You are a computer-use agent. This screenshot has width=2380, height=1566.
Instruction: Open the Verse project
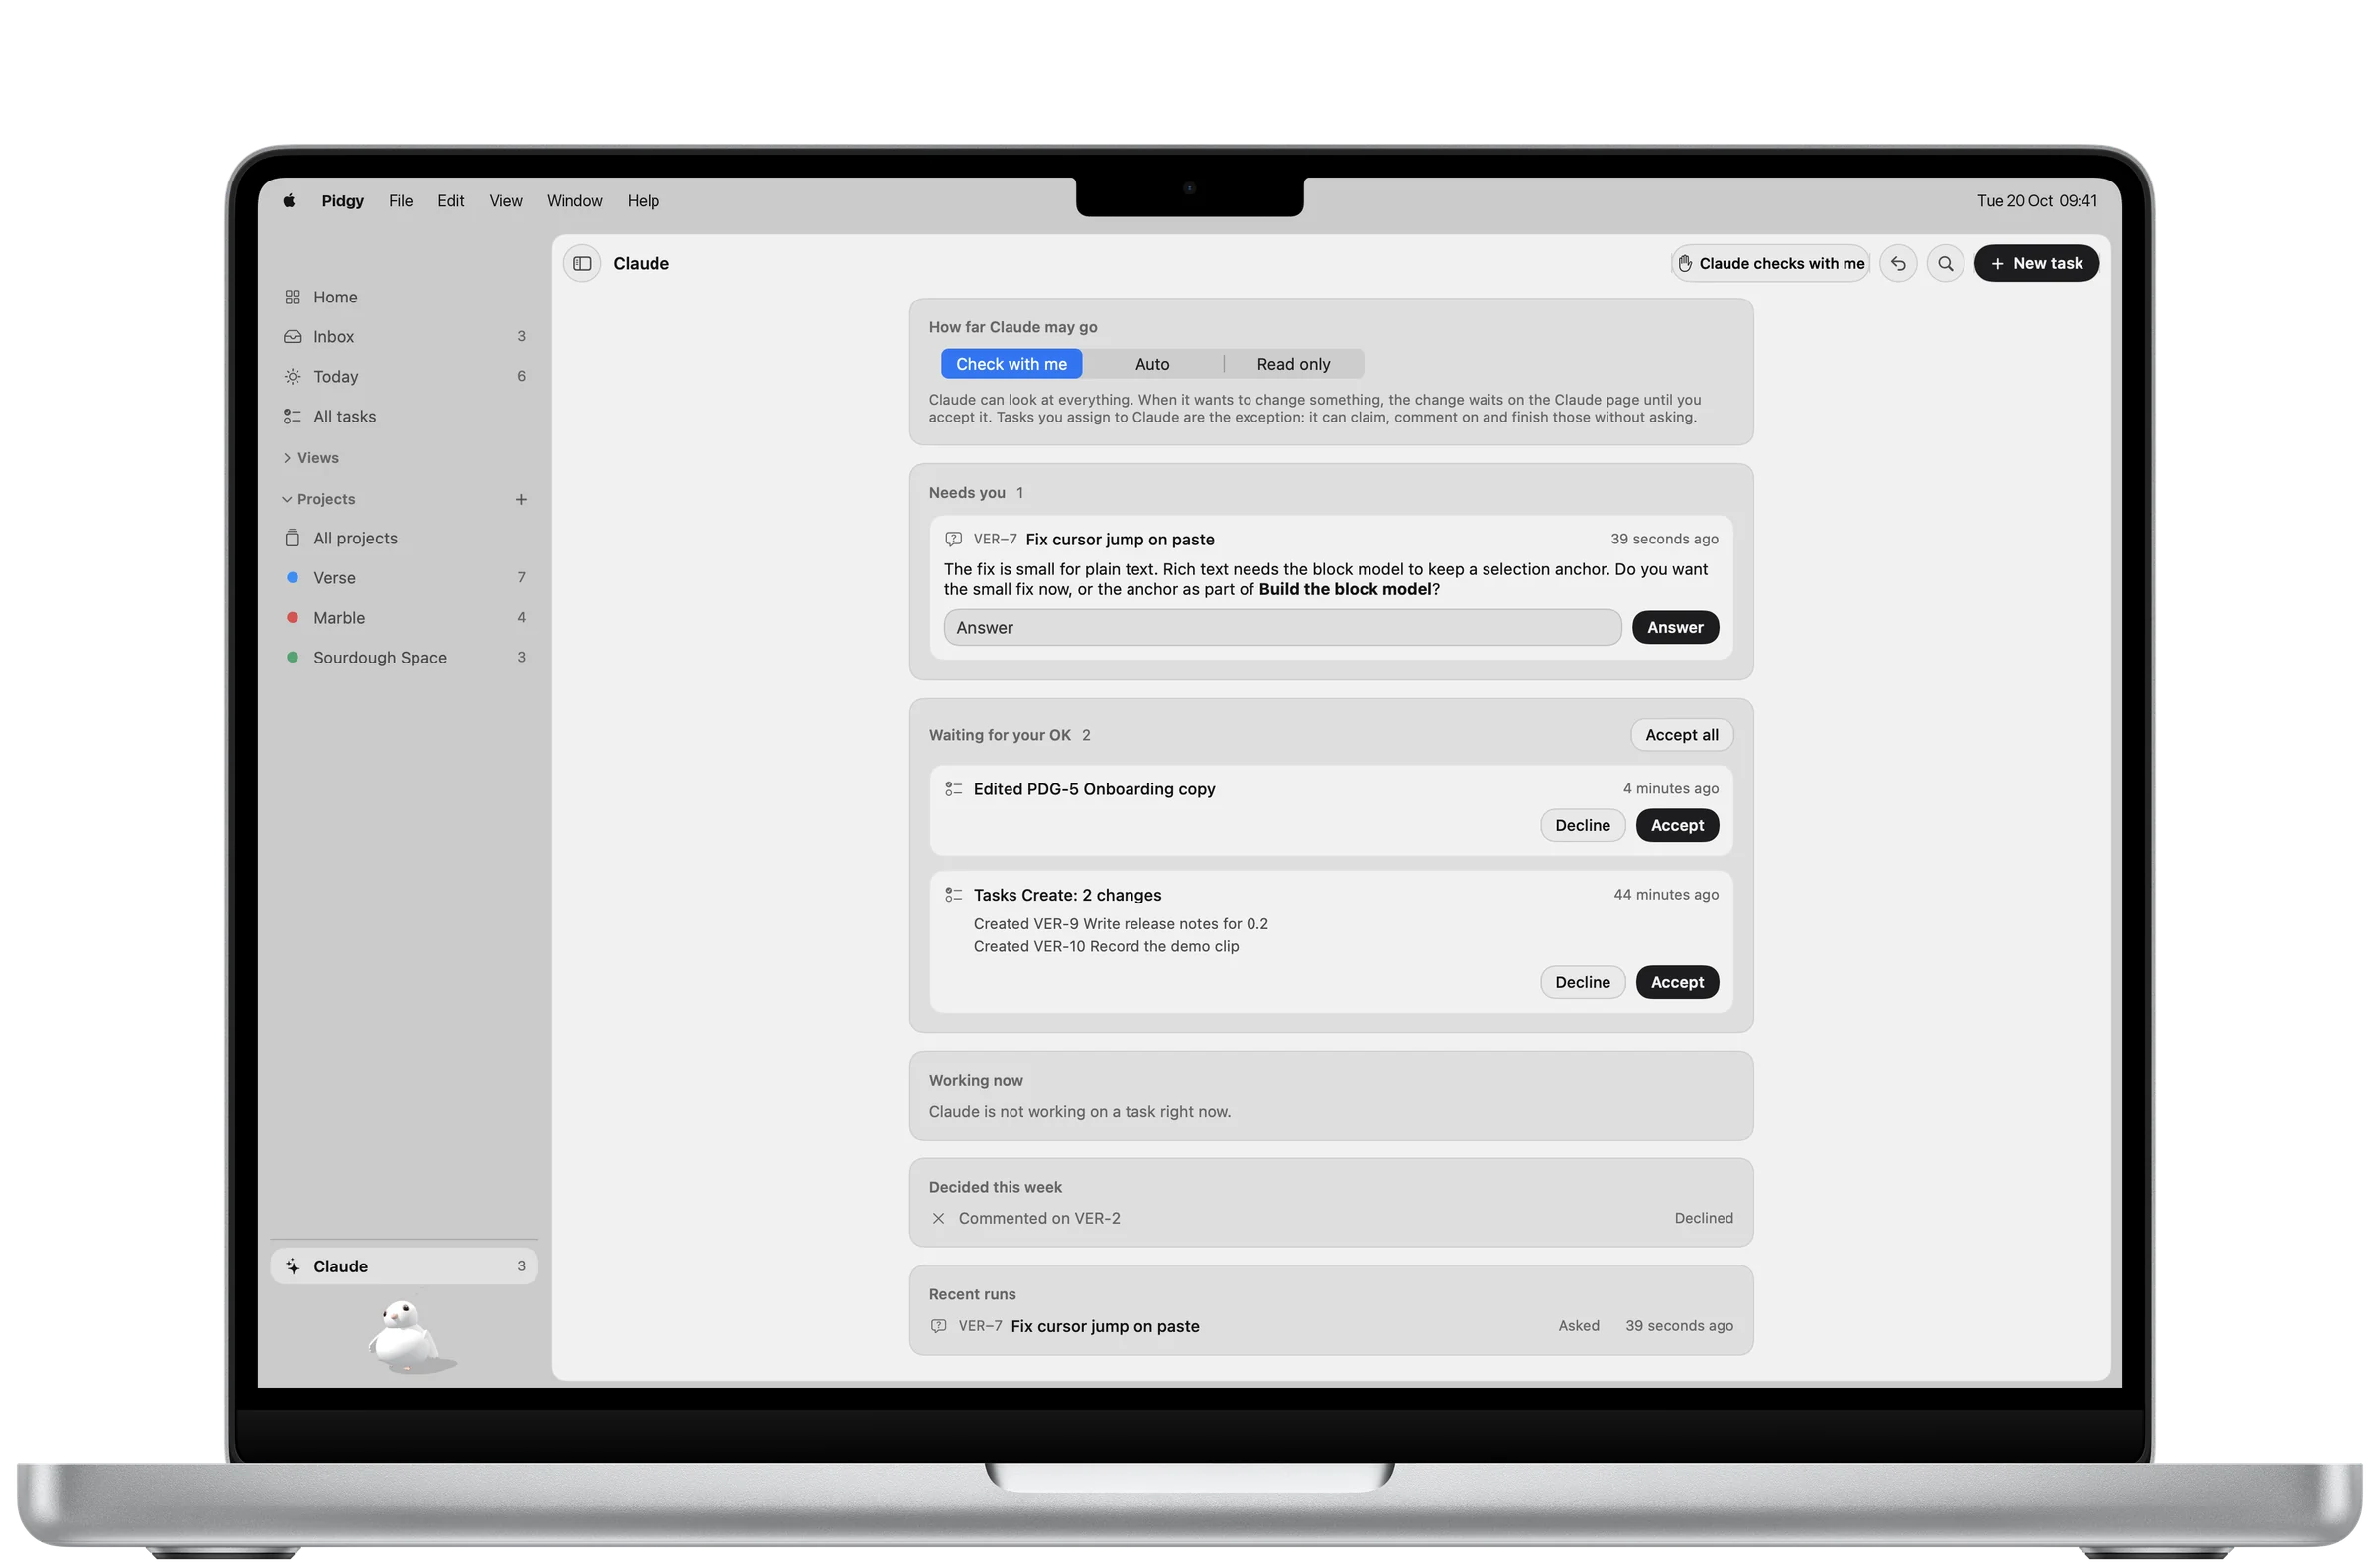tap(404, 578)
